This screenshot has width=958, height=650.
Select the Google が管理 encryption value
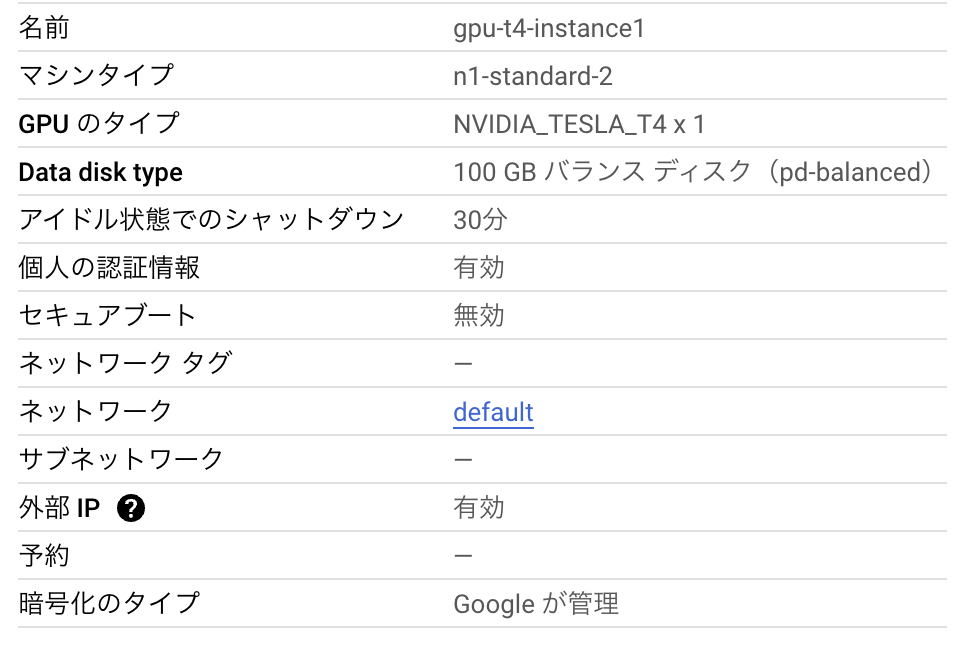click(x=537, y=604)
